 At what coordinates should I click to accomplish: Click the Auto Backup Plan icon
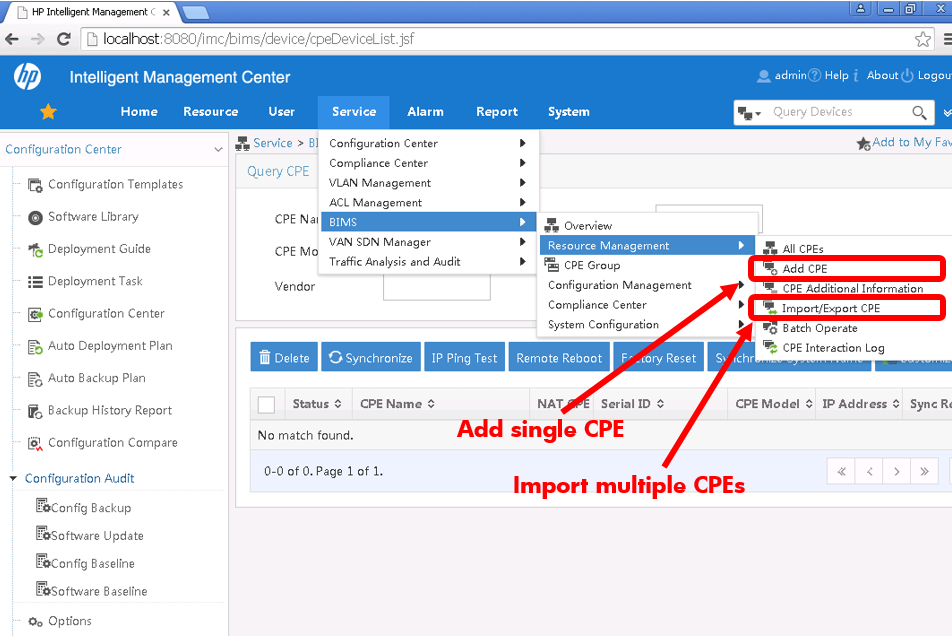click(35, 379)
